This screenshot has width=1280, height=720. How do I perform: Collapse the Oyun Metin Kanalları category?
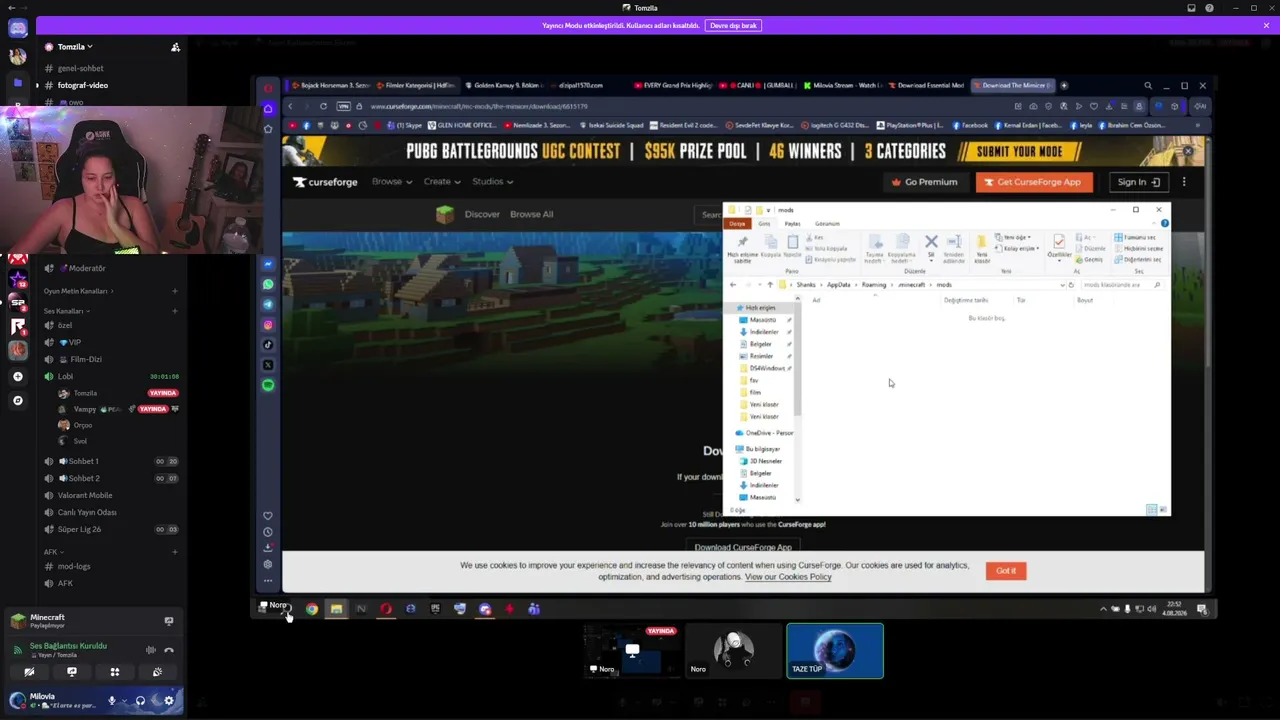coord(78,291)
